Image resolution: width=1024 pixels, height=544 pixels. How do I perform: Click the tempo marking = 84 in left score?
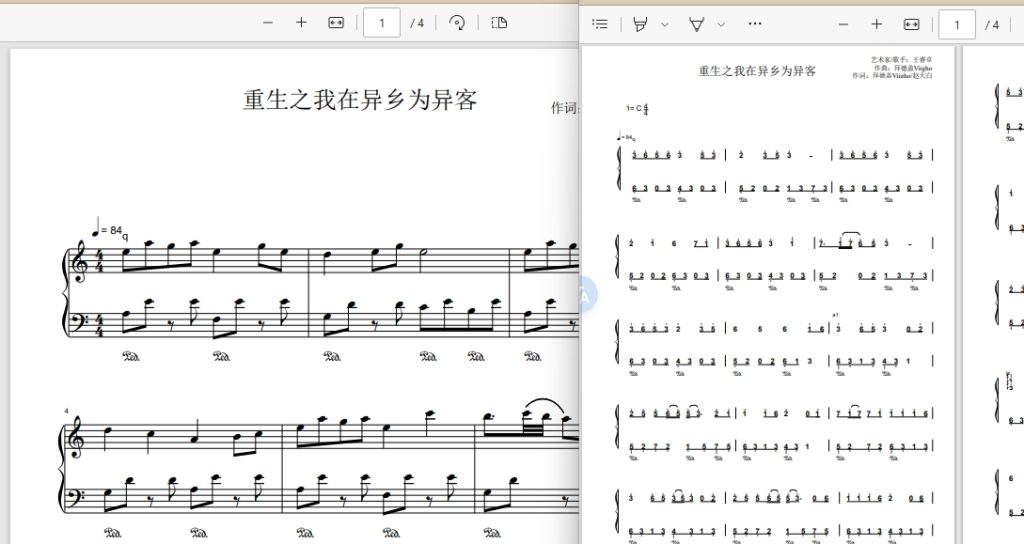click(x=110, y=230)
